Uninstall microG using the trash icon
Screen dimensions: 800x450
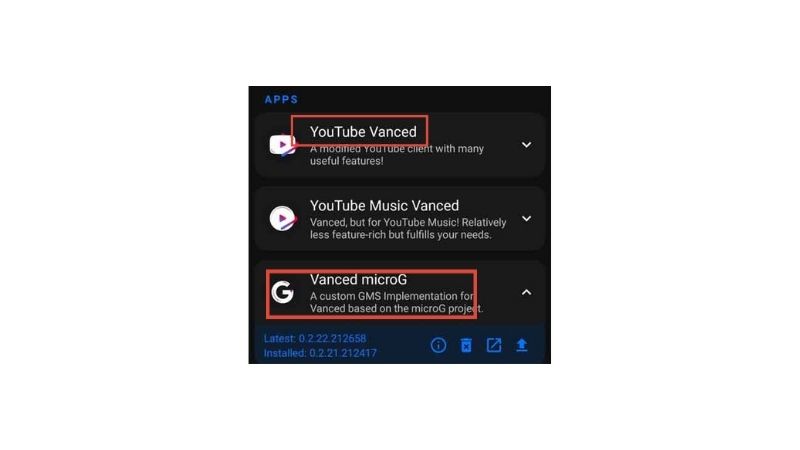coord(466,345)
